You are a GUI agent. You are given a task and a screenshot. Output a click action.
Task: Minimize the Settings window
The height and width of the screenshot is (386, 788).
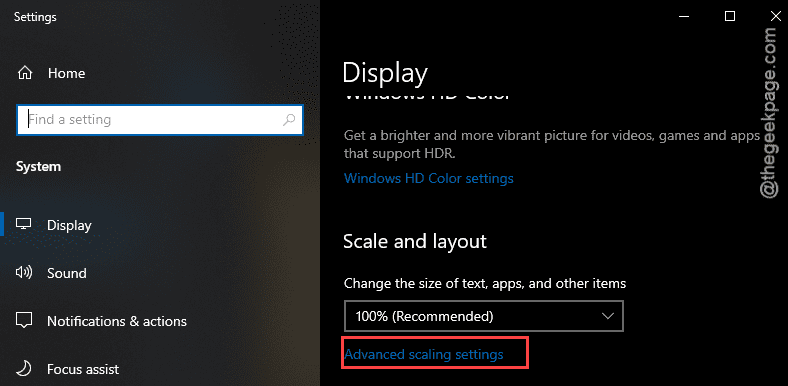(683, 17)
